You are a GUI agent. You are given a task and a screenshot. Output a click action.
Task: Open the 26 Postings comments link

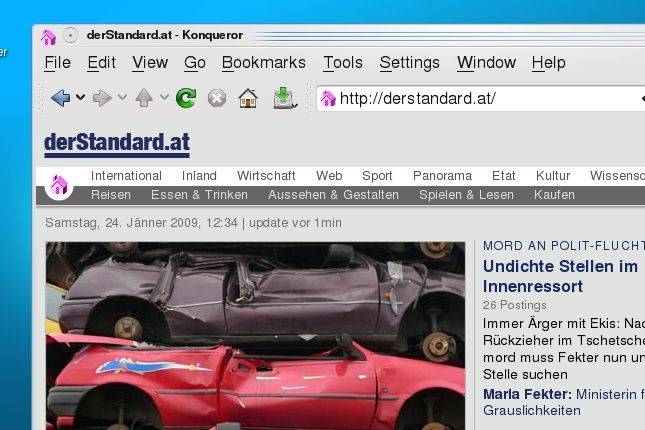(x=515, y=305)
